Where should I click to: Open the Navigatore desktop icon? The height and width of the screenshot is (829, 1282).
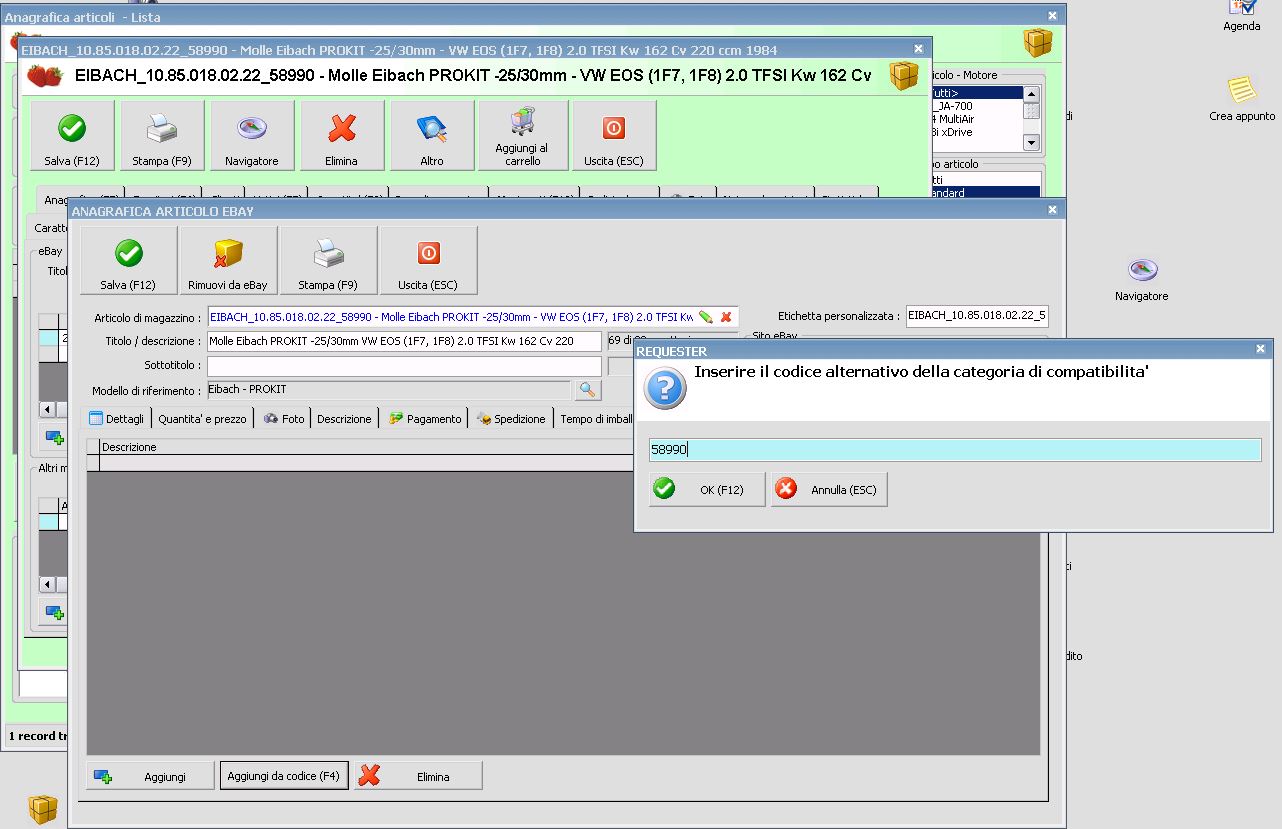coord(1142,280)
